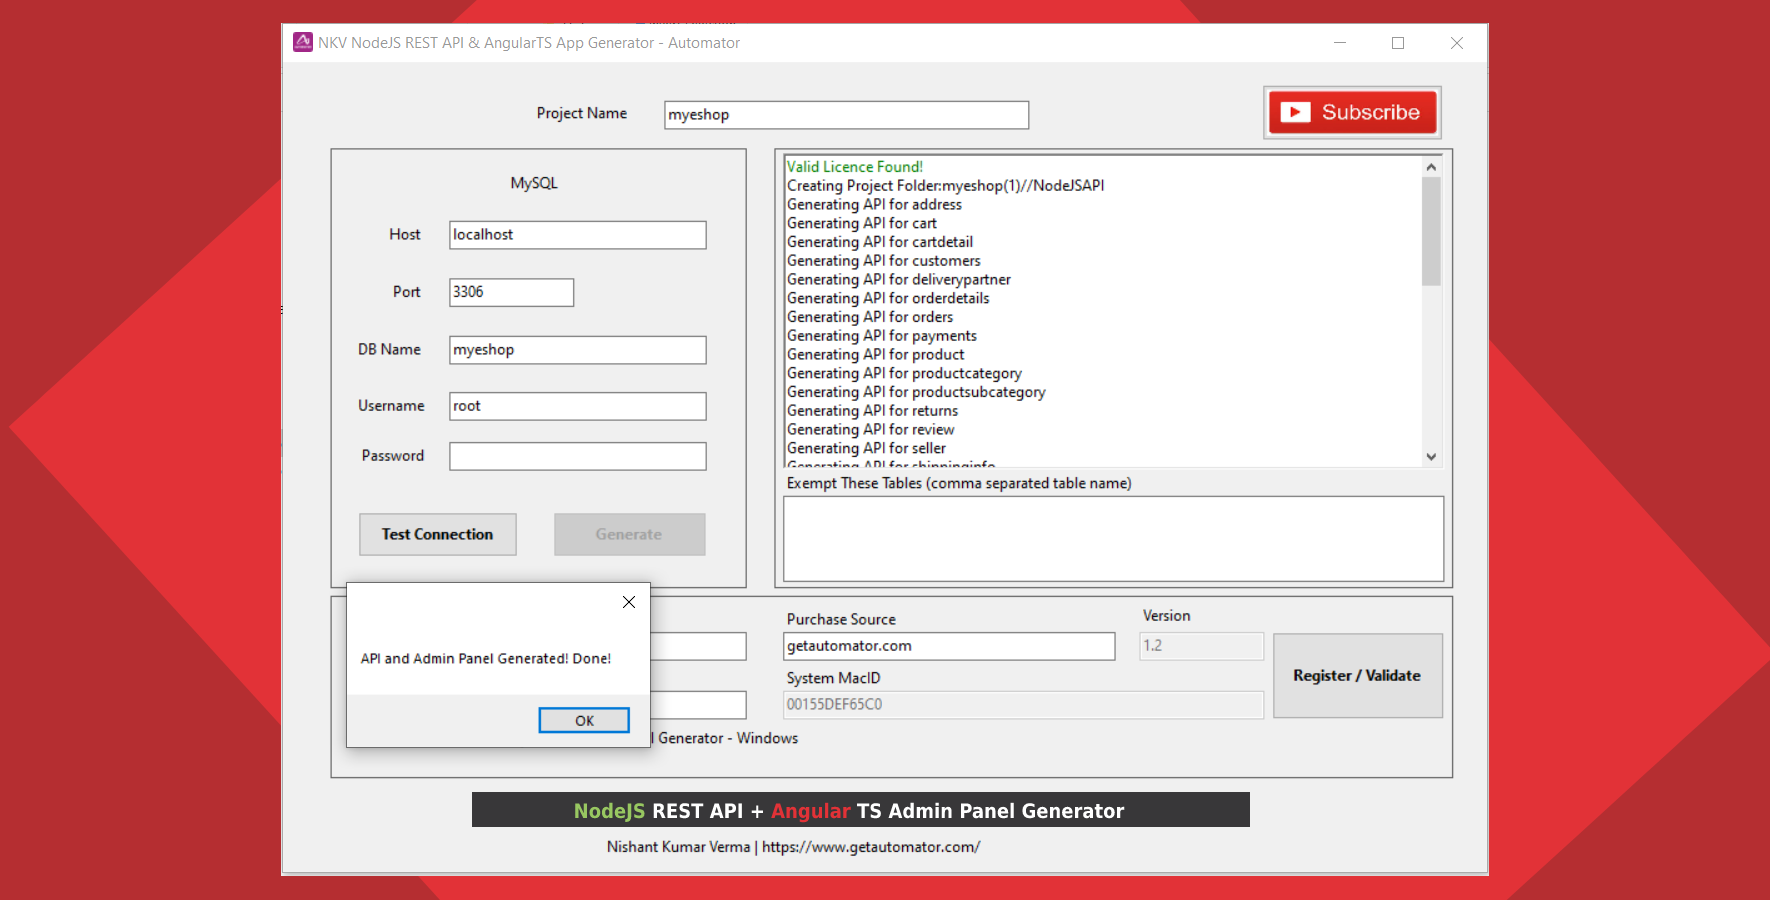Screen dimensions: 1770x900
Task: Click the app logo icon in title bar
Action: [302, 42]
